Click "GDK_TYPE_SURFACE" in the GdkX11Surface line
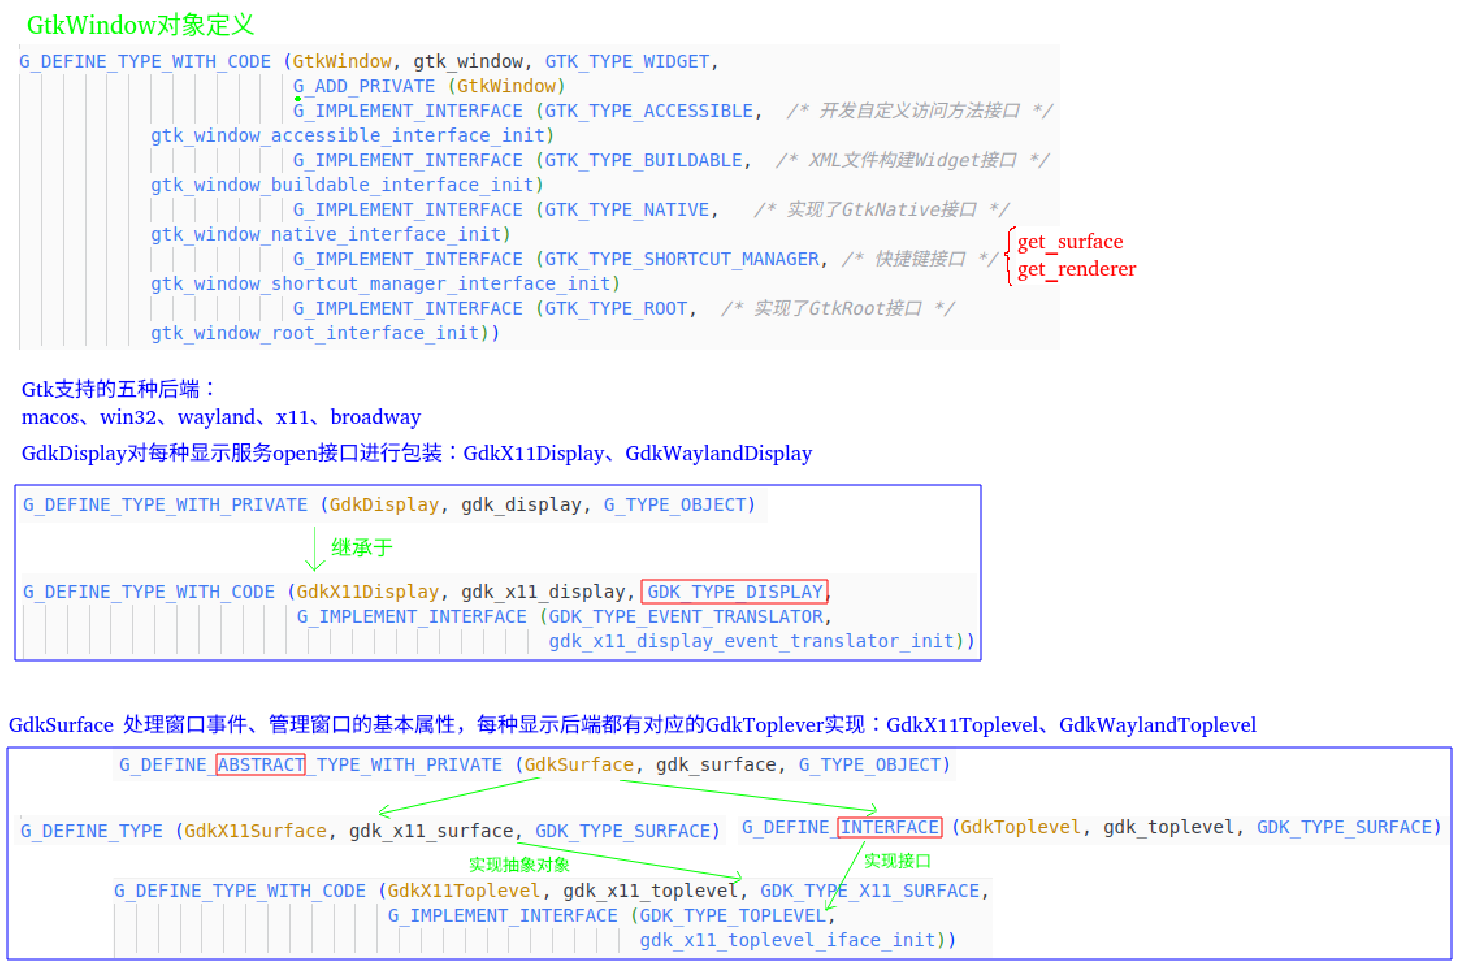The image size is (1481, 971). (x=622, y=831)
